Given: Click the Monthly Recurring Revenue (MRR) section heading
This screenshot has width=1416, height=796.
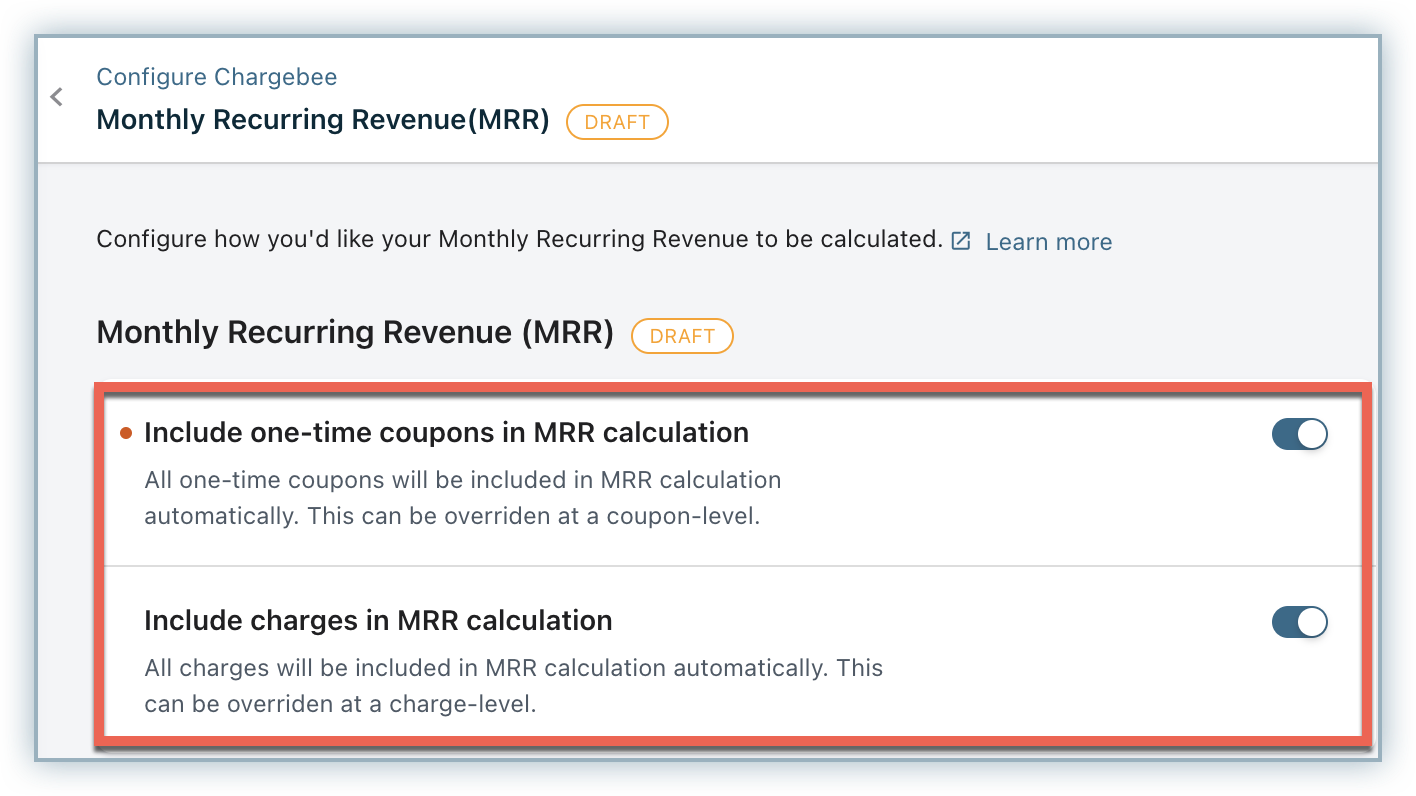Looking at the screenshot, I should point(355,333).
